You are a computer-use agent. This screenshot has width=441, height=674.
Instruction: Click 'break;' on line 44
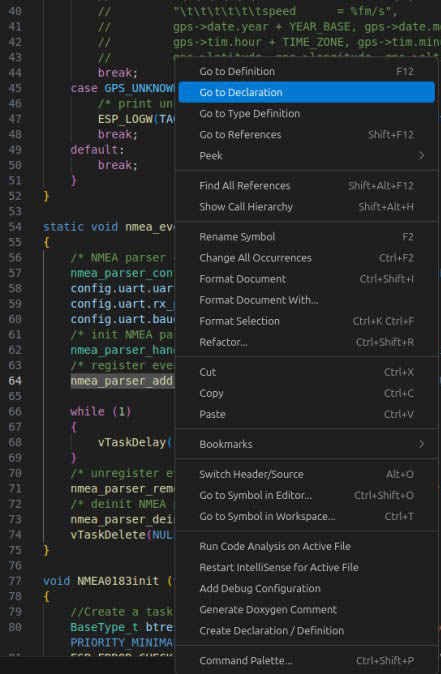(118, 73)
